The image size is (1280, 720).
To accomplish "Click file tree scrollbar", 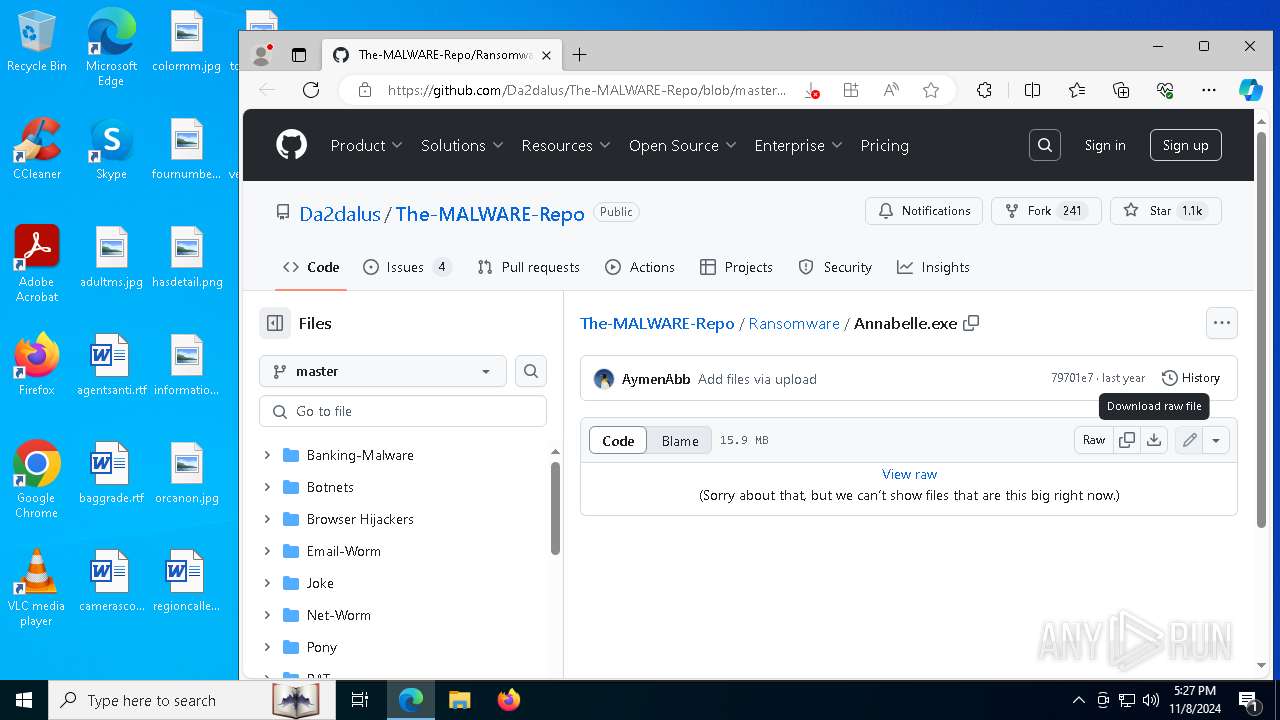I will [x=555, y=508].
